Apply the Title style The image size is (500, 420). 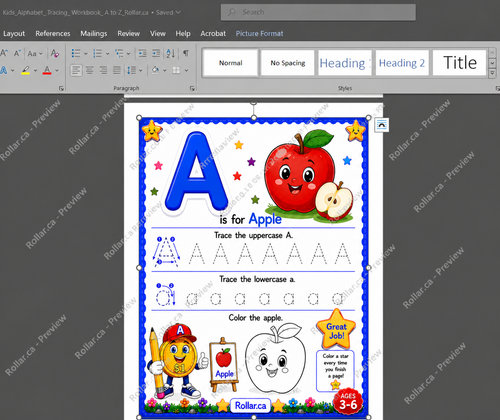(459, 63)
